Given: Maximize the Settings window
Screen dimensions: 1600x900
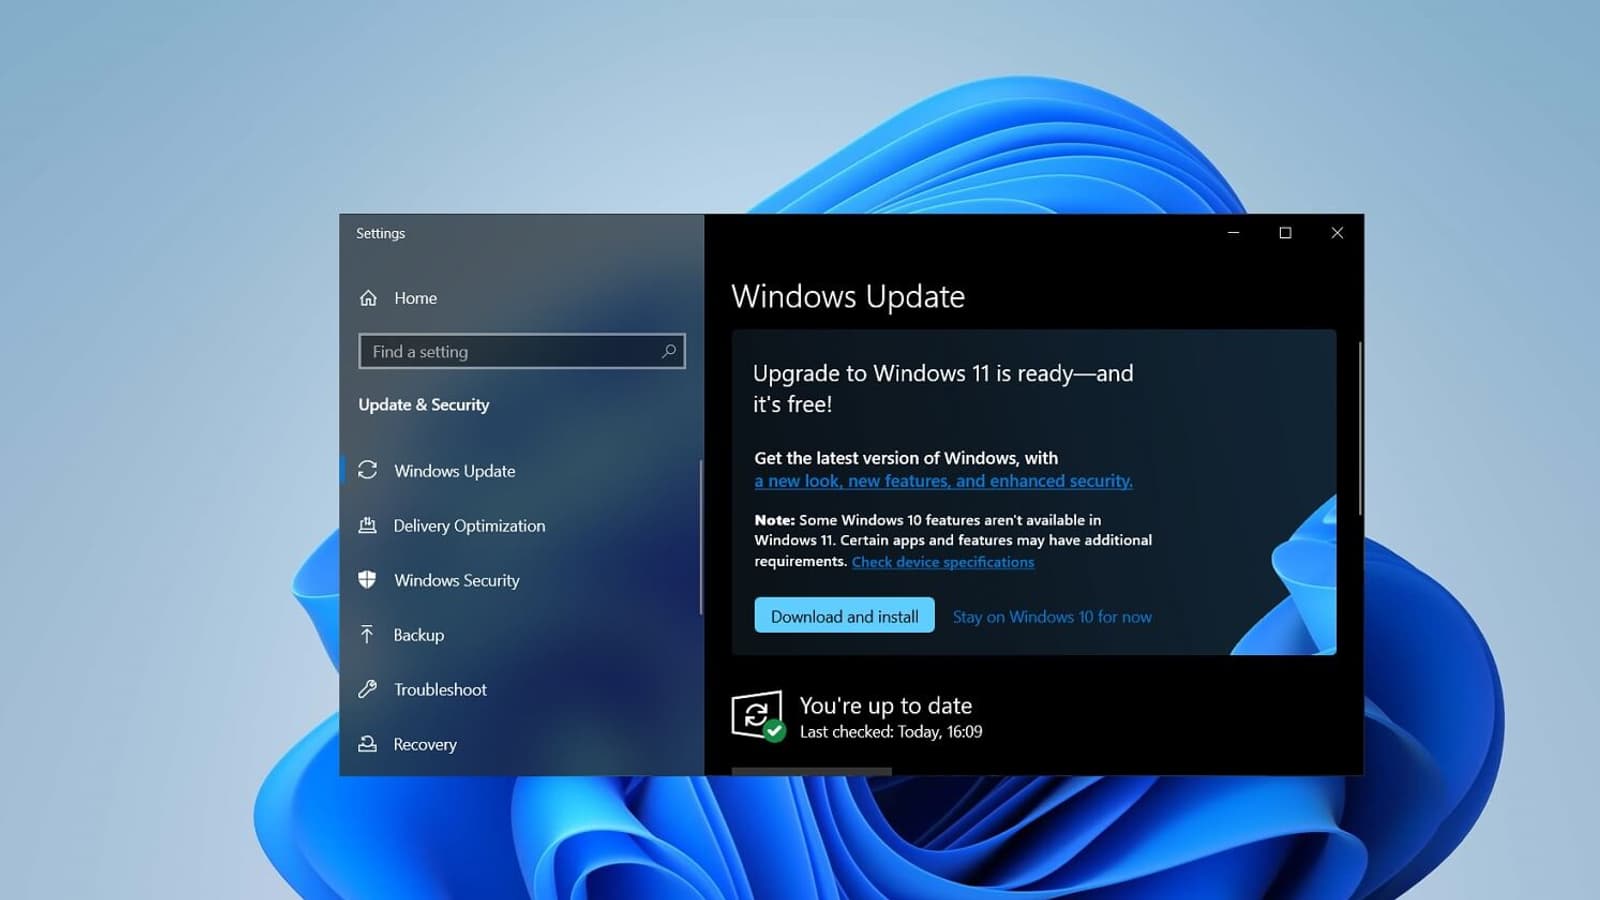Looking at the screenshot, I should [x=1285, y=233].
